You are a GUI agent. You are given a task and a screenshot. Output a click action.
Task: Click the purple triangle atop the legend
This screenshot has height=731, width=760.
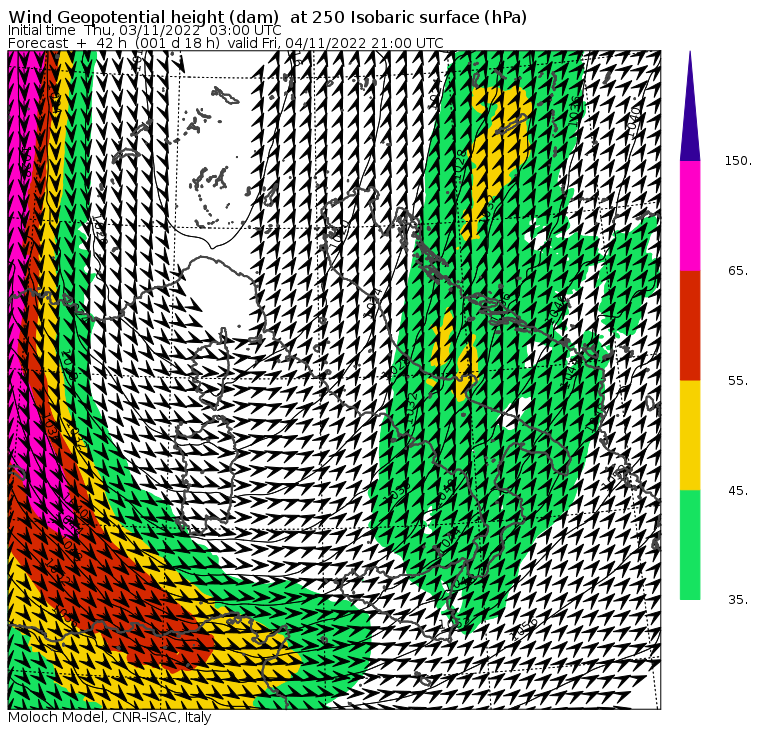click(690, 106)
